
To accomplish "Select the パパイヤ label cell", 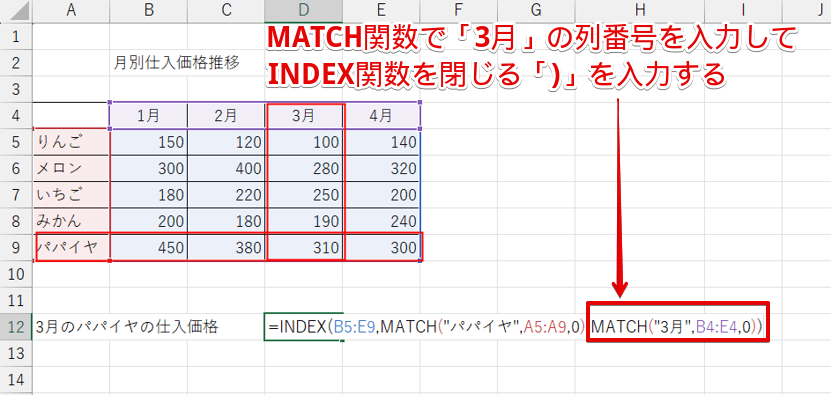I will pyautogui.click(x=71, y=247).
